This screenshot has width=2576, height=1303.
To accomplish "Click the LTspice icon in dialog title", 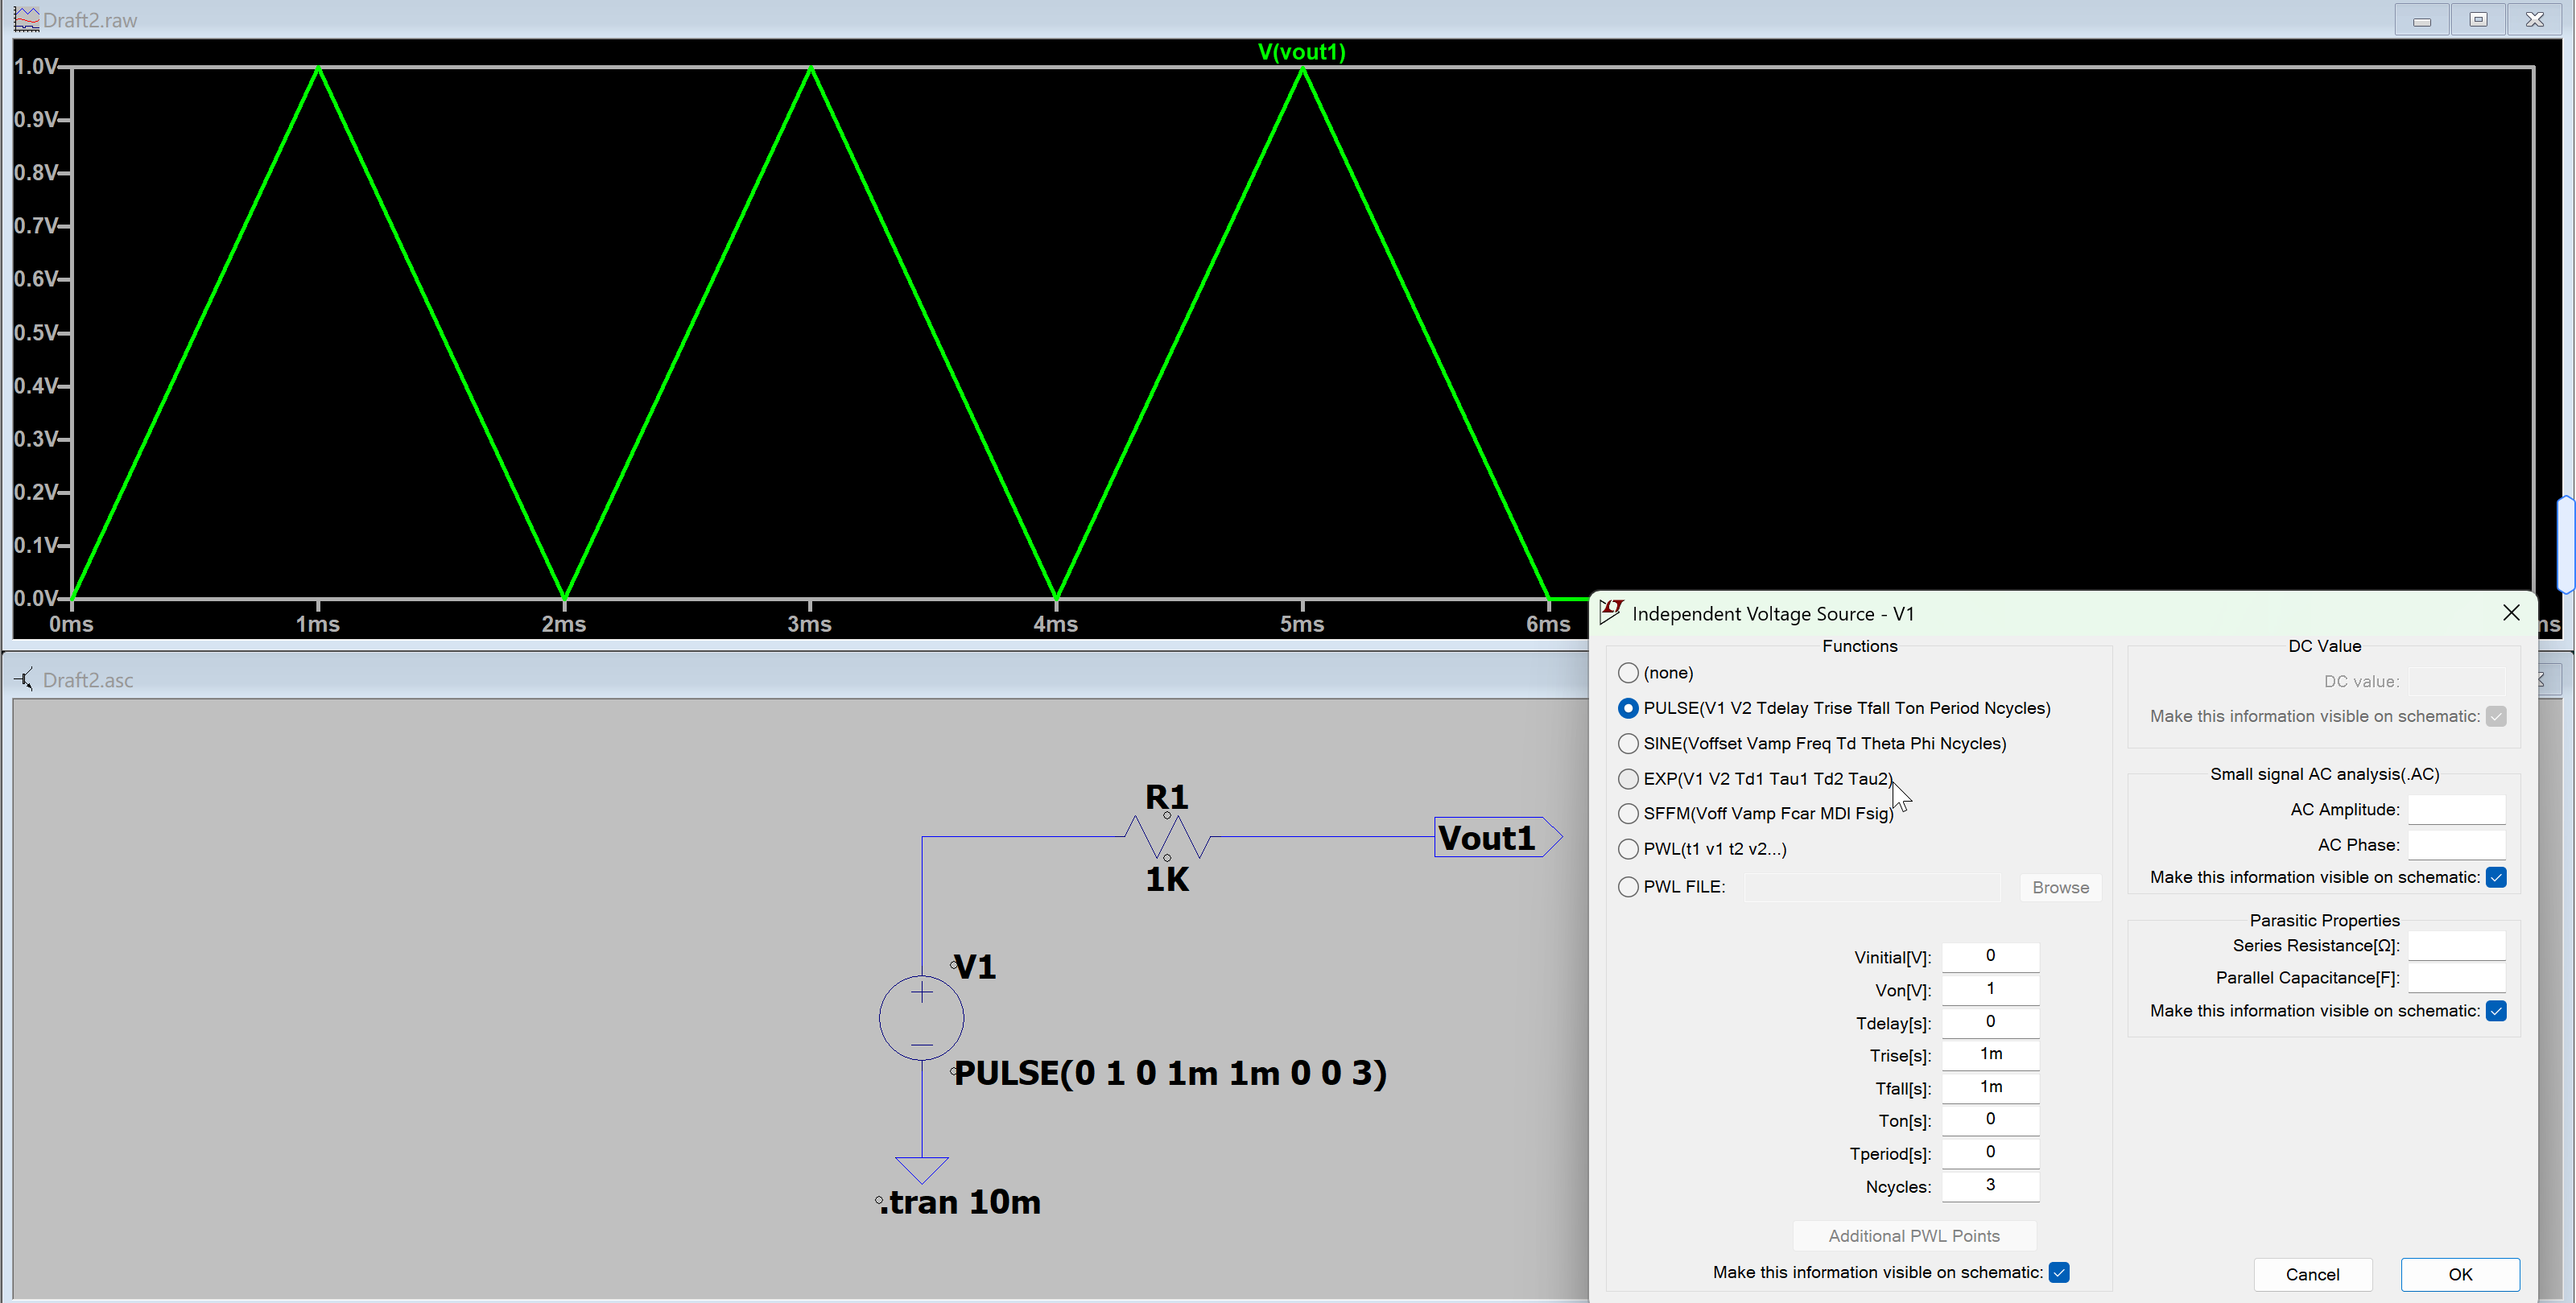I will 1611,612.
